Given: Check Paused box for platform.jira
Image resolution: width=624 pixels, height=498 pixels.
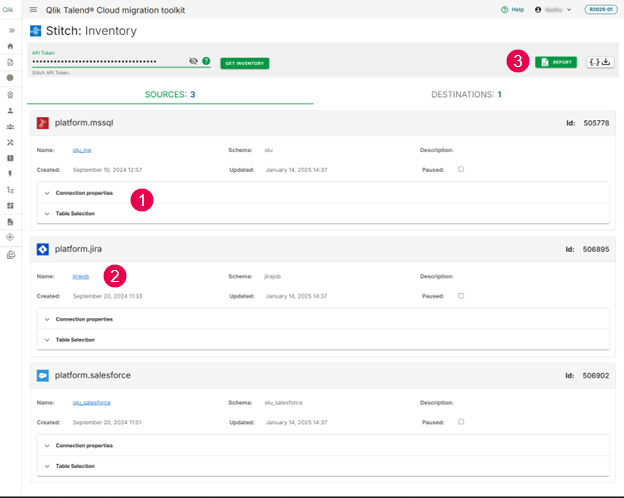Looking at the screenshot, I should 461,296.
